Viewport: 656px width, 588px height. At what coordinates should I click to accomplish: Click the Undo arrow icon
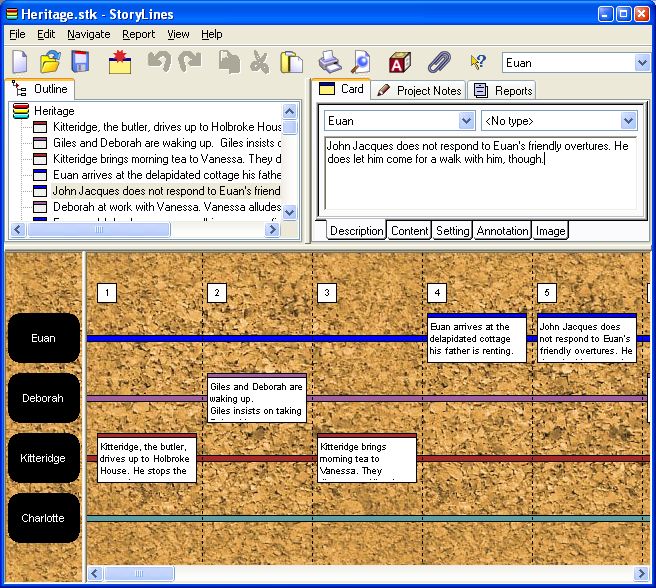[x=159, y=61]
